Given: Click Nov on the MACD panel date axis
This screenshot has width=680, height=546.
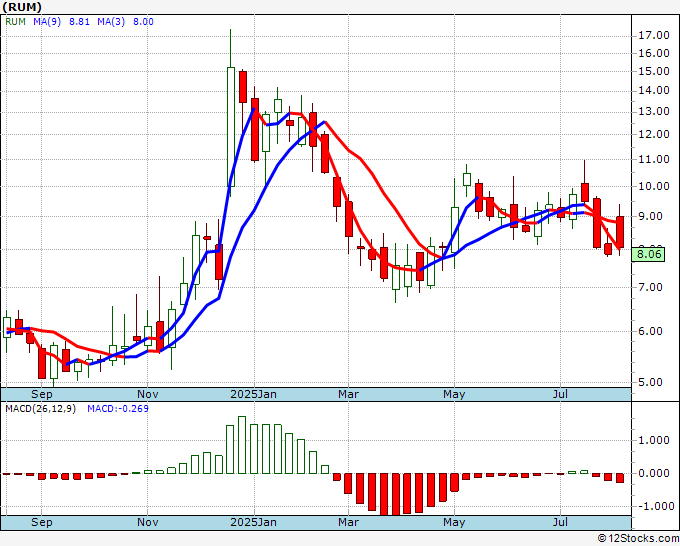Looking at the screenshot, I should [147, 522].
